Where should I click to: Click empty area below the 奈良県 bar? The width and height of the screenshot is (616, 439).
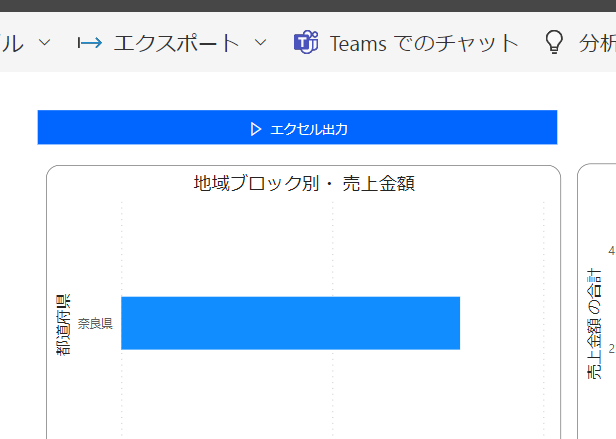[x=290, y=395]
